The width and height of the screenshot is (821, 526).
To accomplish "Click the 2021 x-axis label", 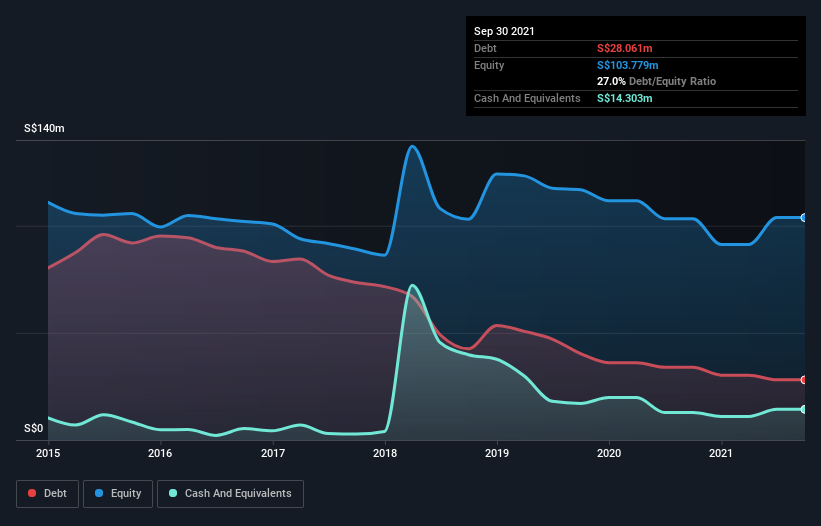I will 721,453.
